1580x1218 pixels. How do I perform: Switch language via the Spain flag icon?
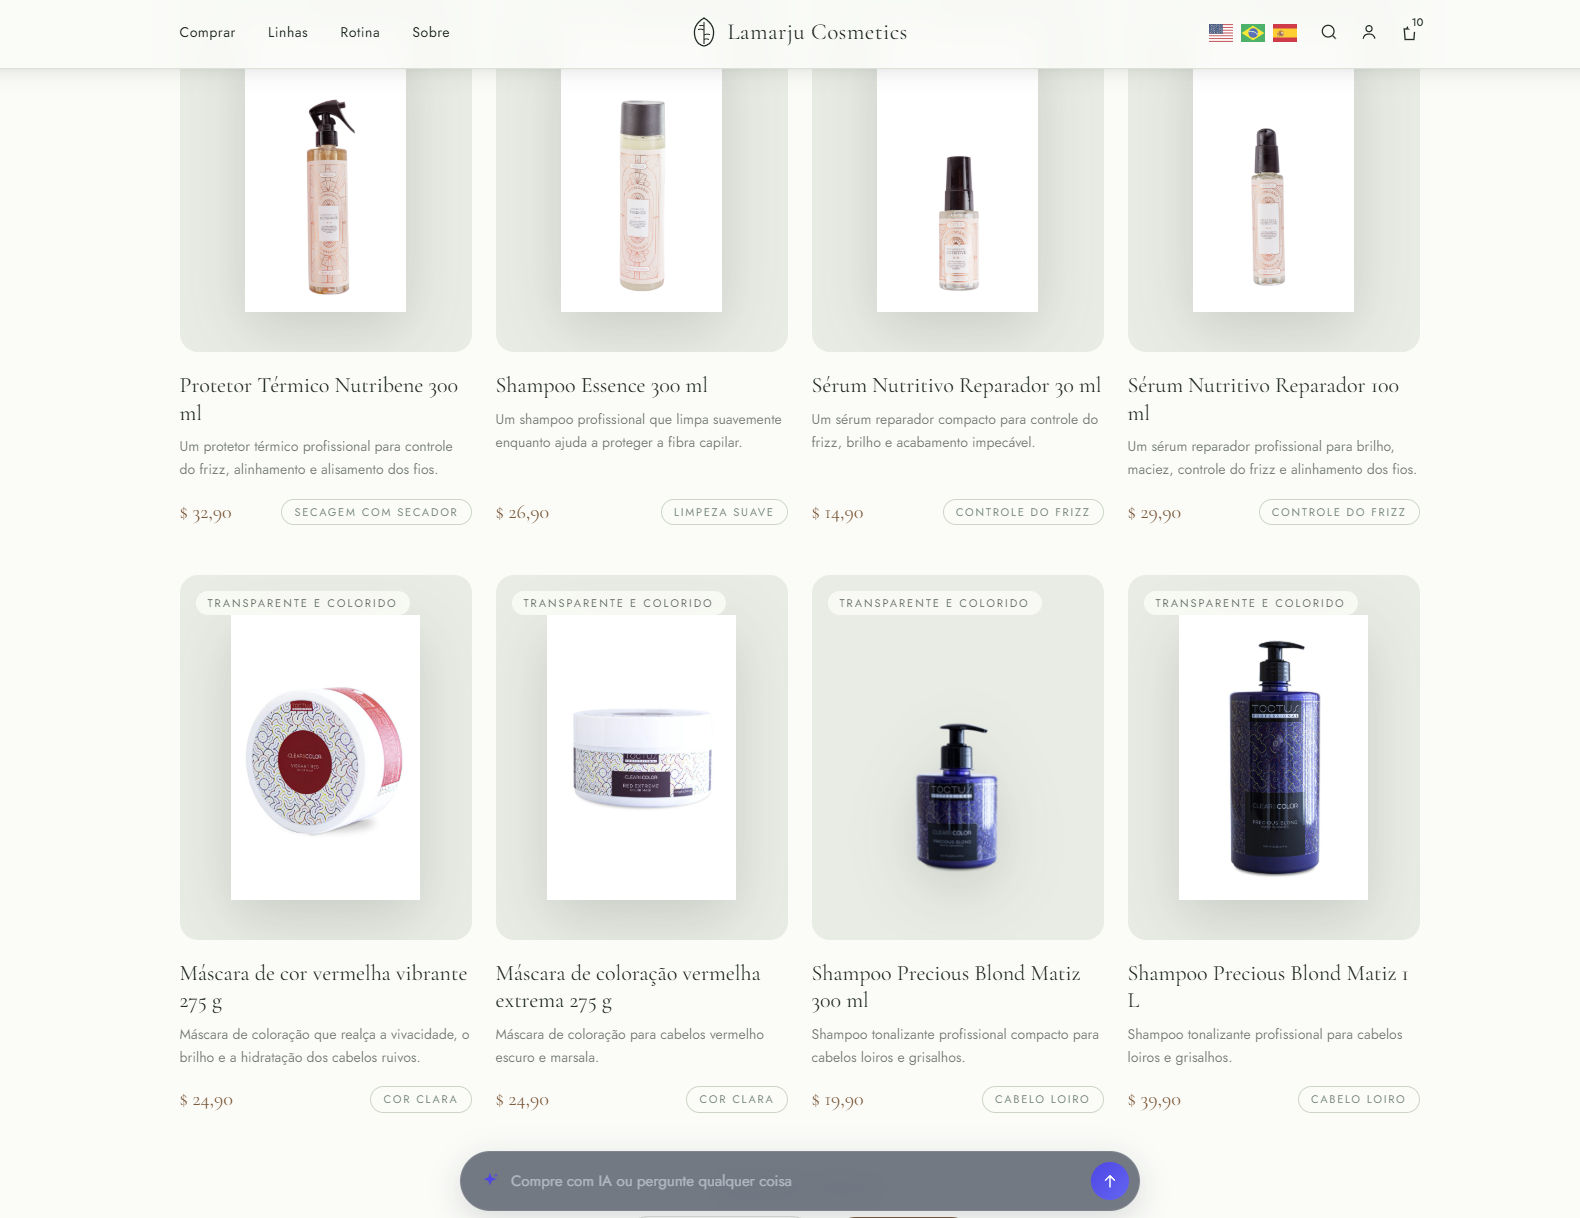pos(1285,33)
